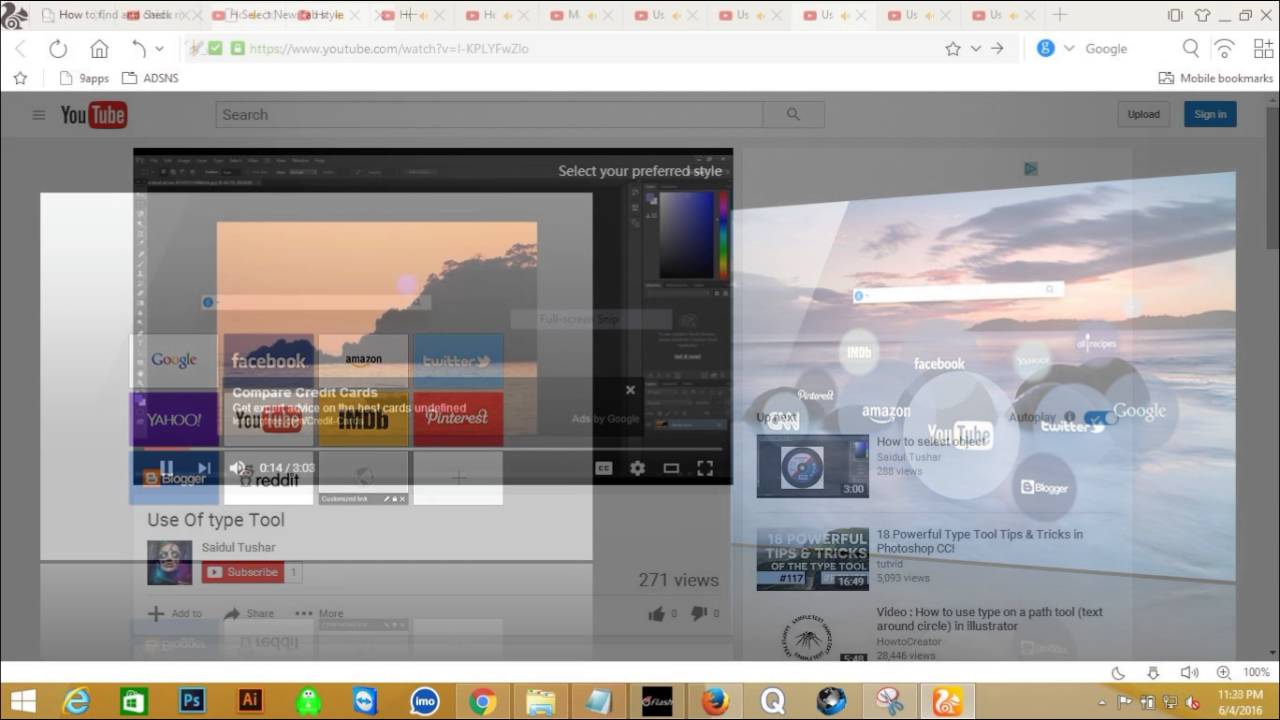Open the T-shirt theme icon in title bar
The width and height of the screenshot is (1280, 720).
[1202, 15]
